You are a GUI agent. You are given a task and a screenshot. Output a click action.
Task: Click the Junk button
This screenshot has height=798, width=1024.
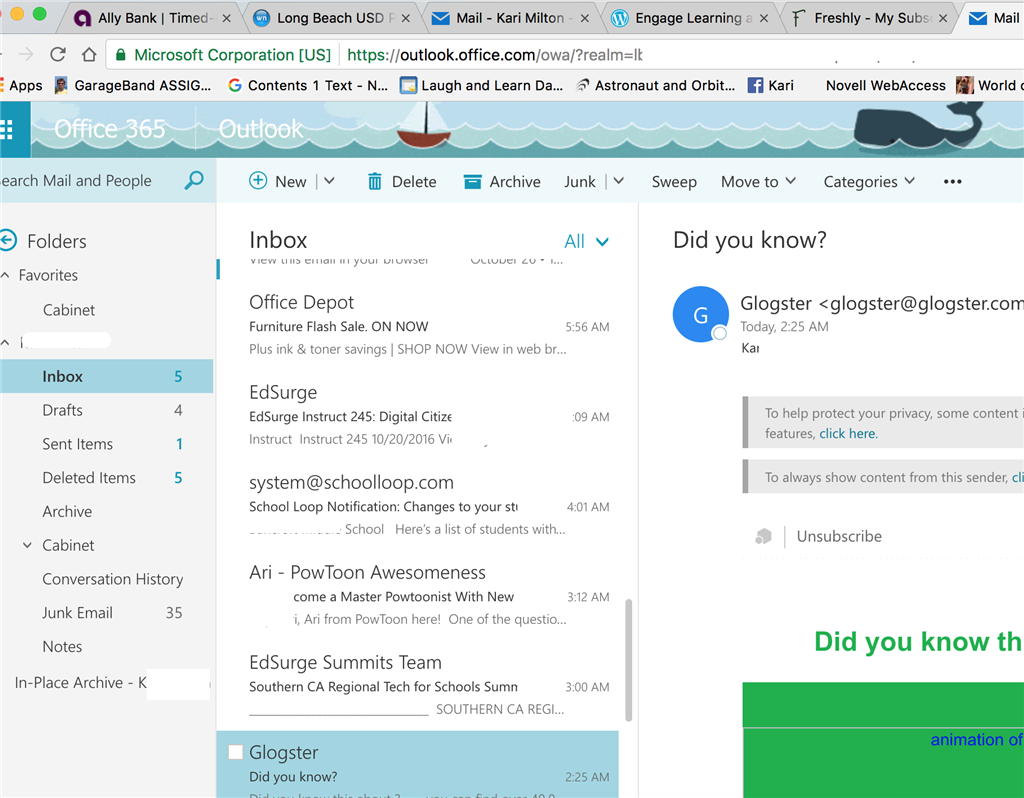[580, 182]
